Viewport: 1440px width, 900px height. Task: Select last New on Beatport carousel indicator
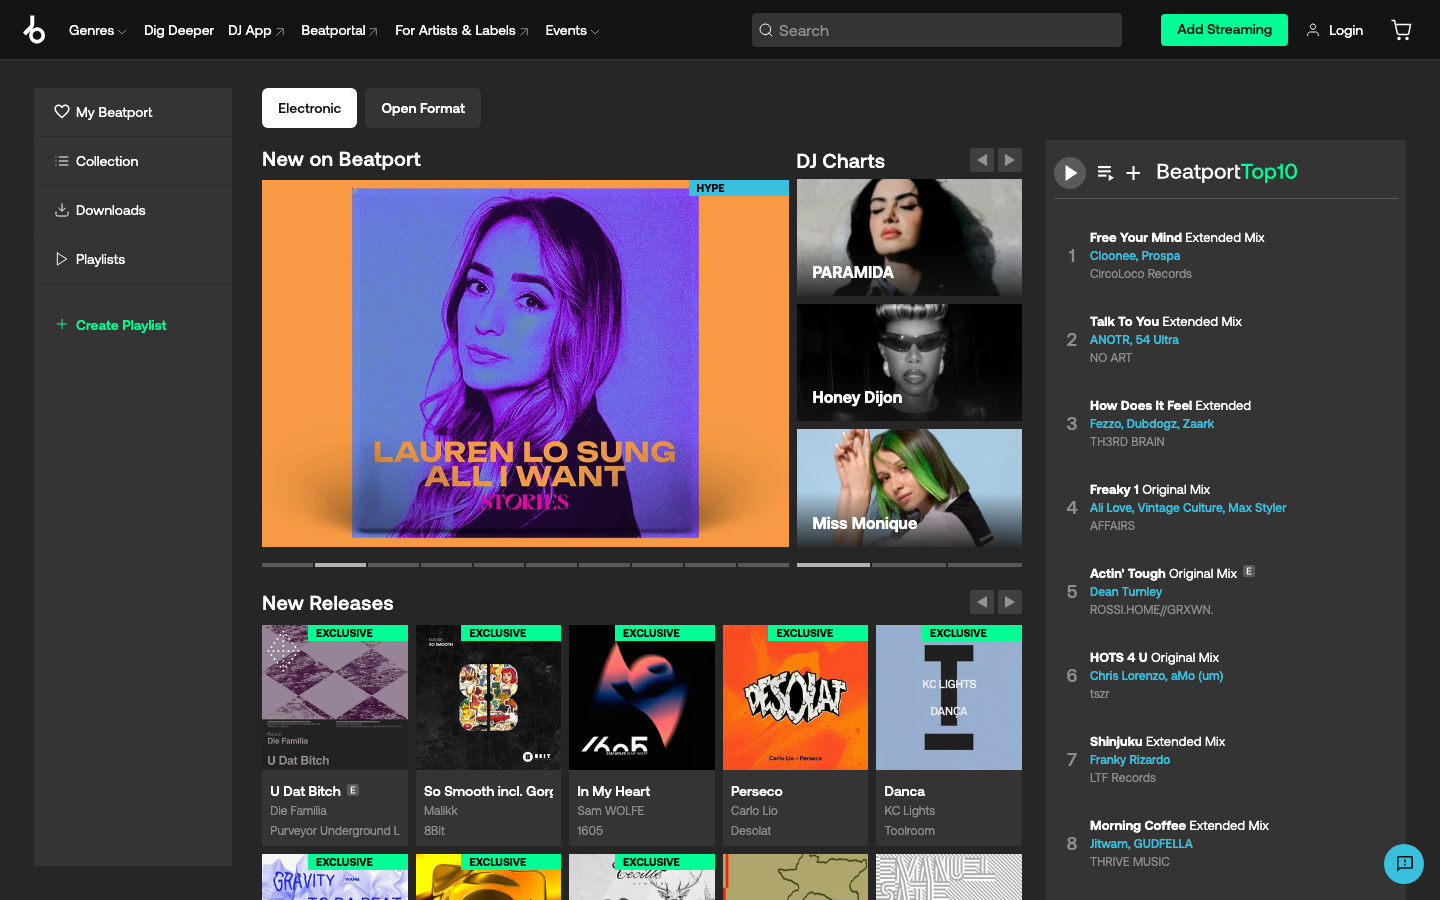[x=763, y=565]
